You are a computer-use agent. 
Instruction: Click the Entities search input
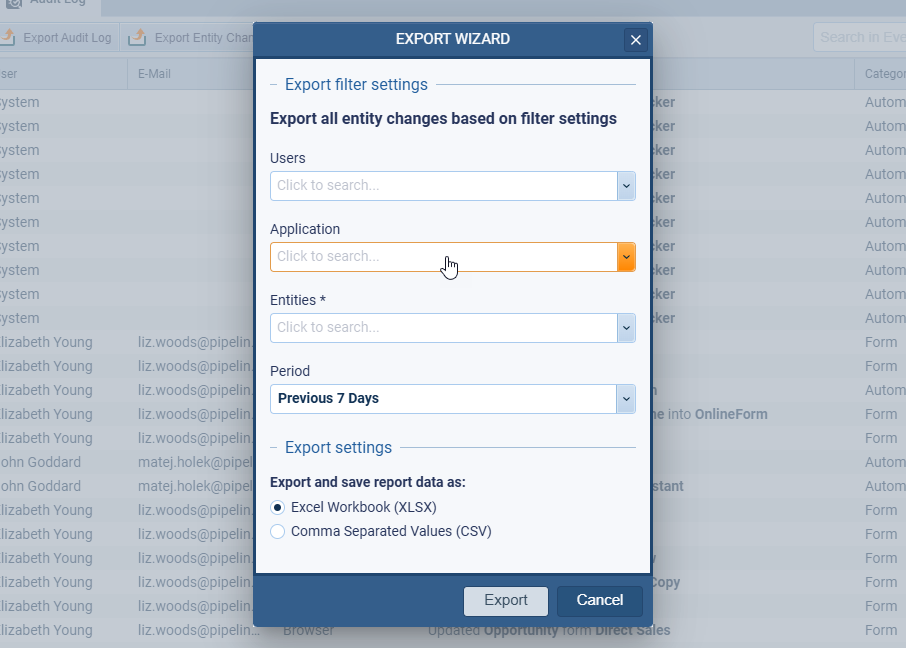[x=443, y=328]
